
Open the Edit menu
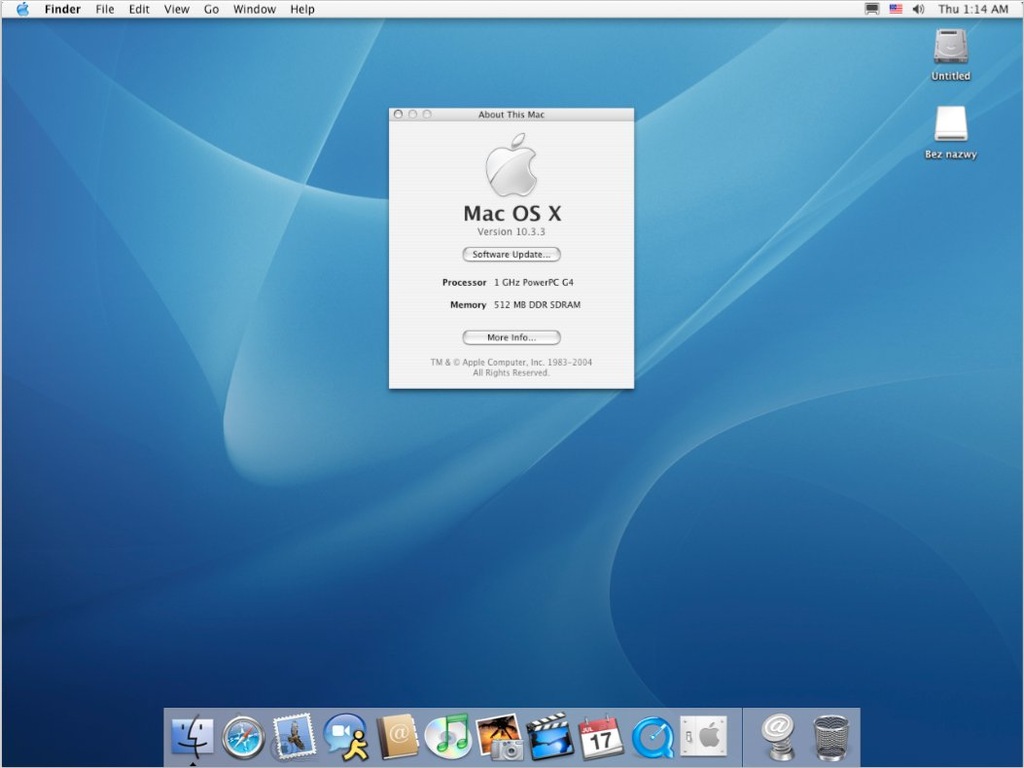(139, 9)
